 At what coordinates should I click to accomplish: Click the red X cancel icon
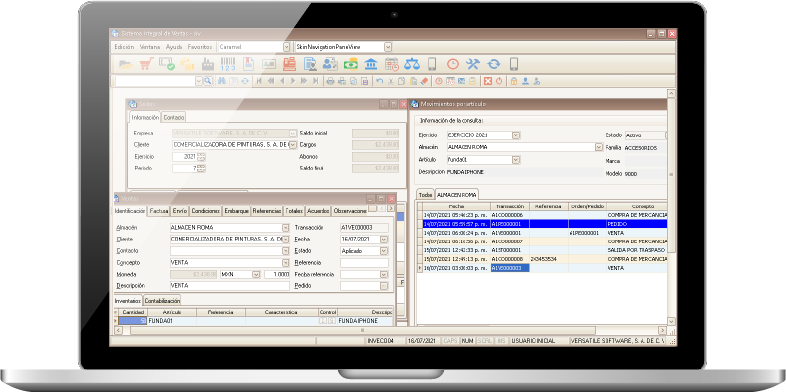pyautogui.click(x=488, y=81)
